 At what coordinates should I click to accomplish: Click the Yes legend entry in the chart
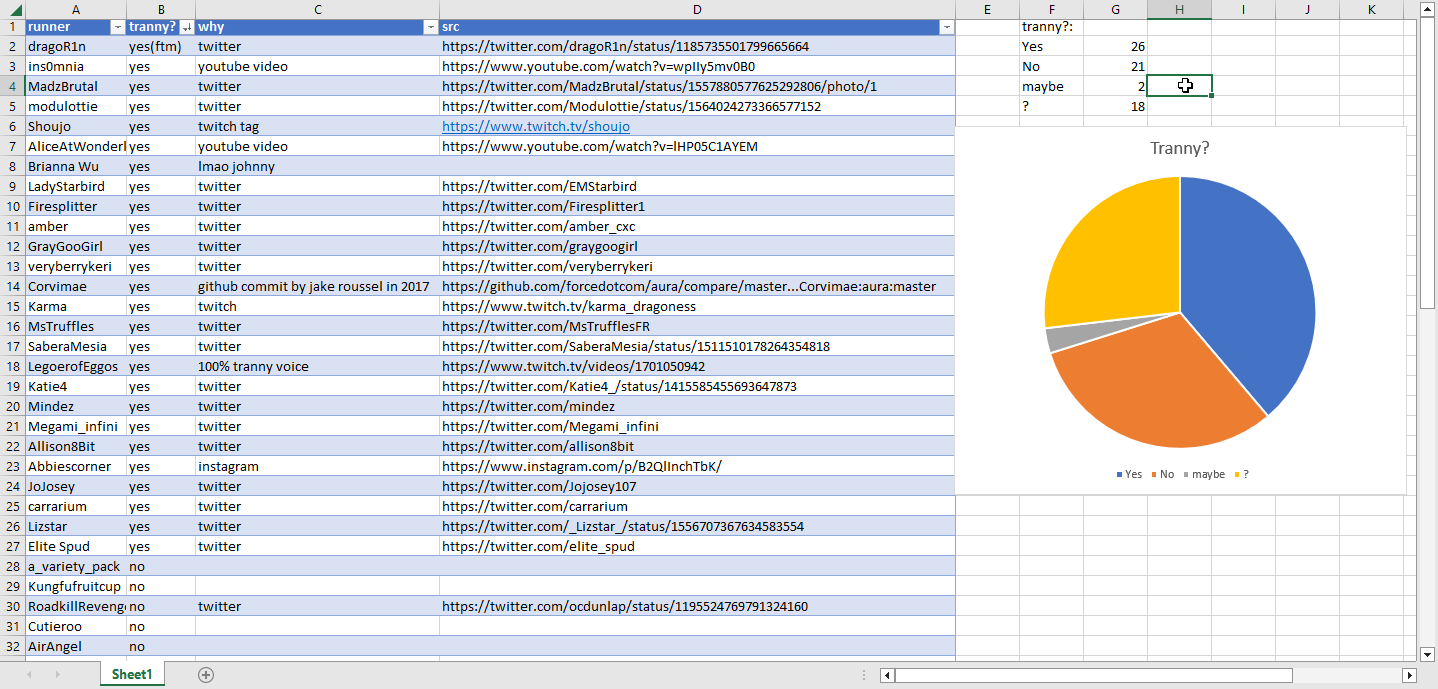pos(1129,474)
